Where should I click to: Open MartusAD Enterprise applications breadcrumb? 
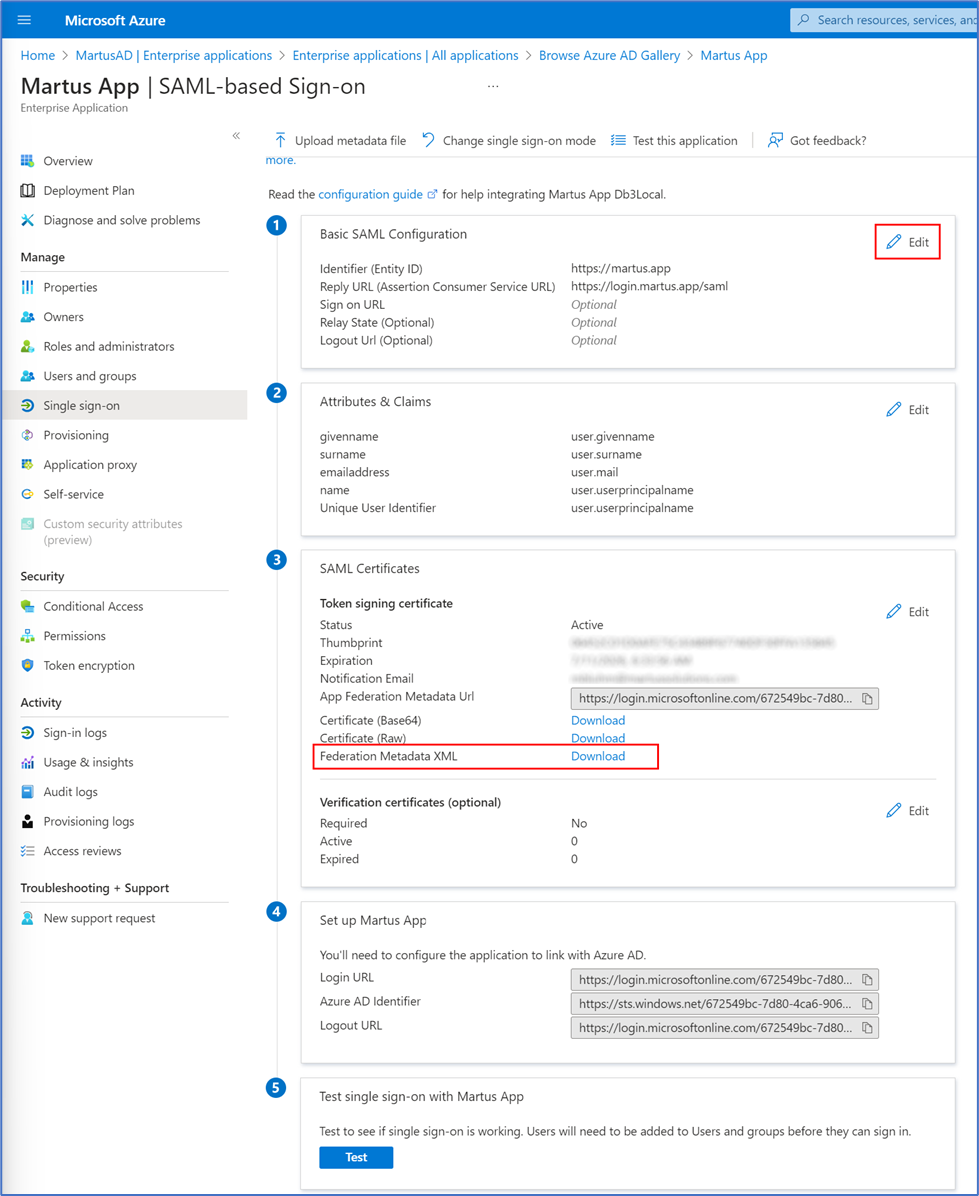click(174, 56)
